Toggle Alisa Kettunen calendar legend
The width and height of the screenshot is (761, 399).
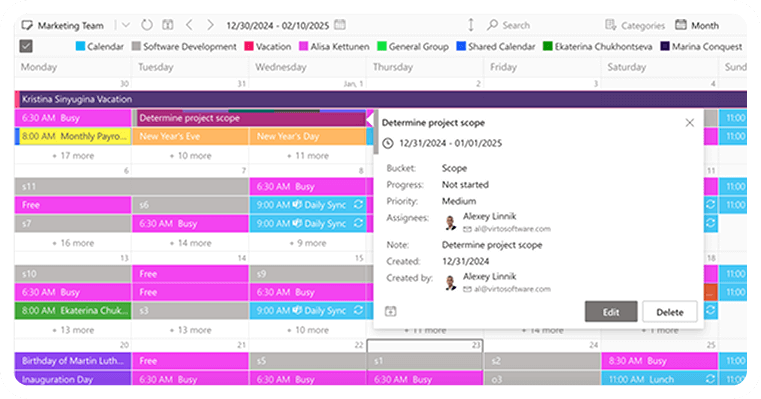tap(334, 47)
